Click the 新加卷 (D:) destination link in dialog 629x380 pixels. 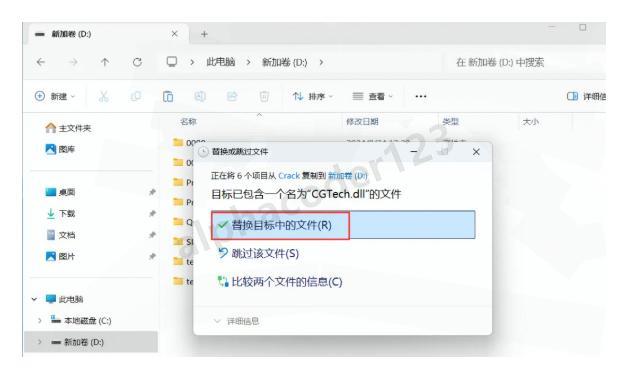347,176
